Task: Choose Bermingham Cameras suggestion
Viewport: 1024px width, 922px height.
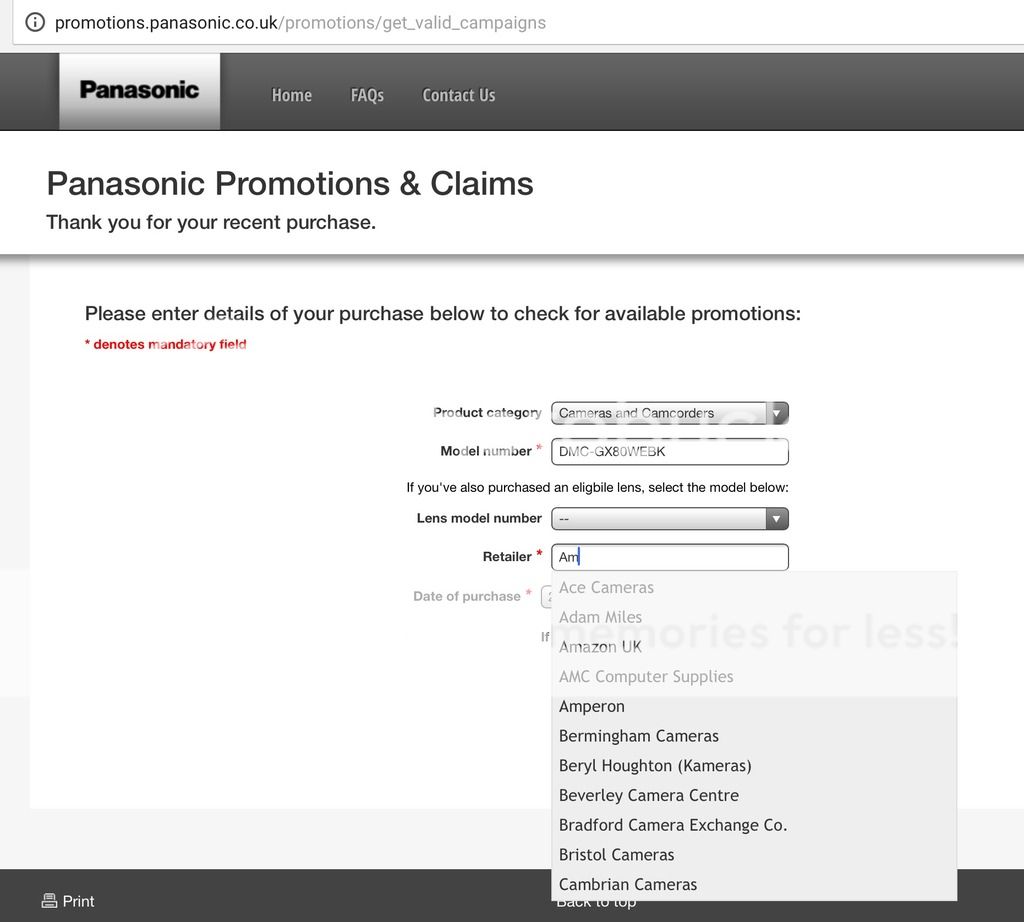Action: (x=639, y=736)
